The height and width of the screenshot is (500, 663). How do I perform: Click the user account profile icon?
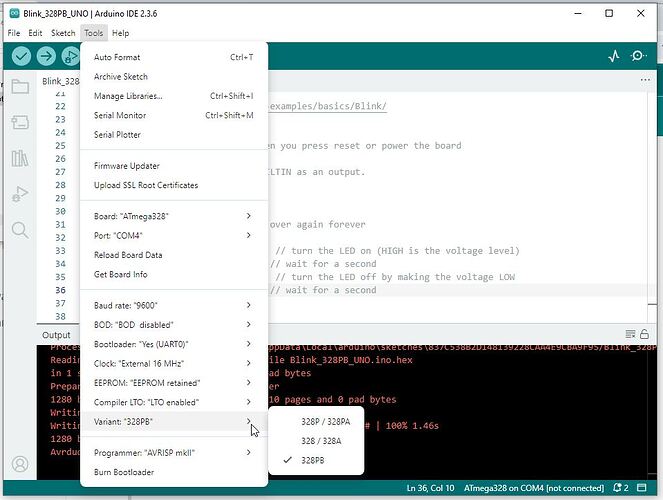(20, 464)
